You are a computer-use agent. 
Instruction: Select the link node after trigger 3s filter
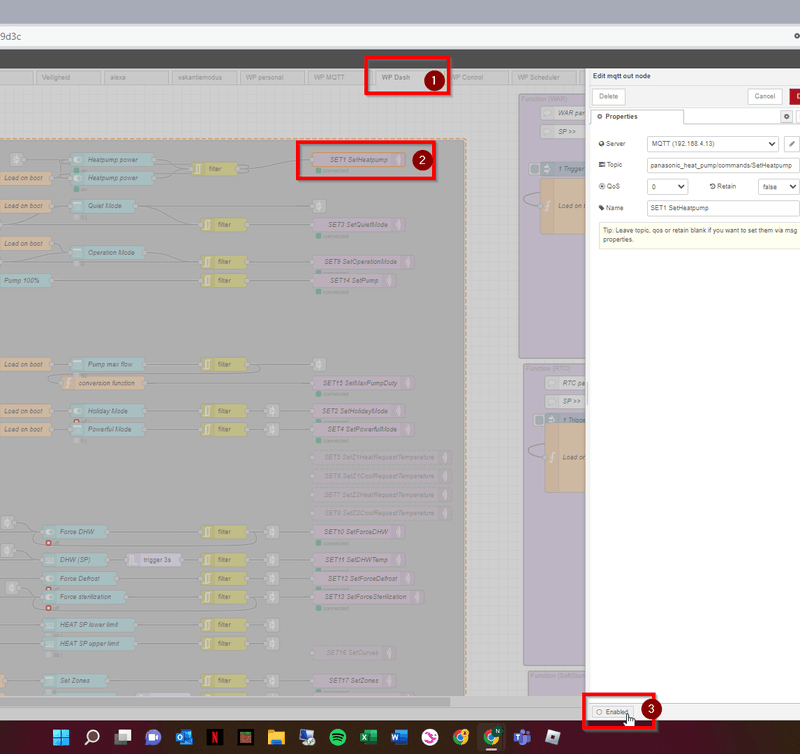[272, 560]
